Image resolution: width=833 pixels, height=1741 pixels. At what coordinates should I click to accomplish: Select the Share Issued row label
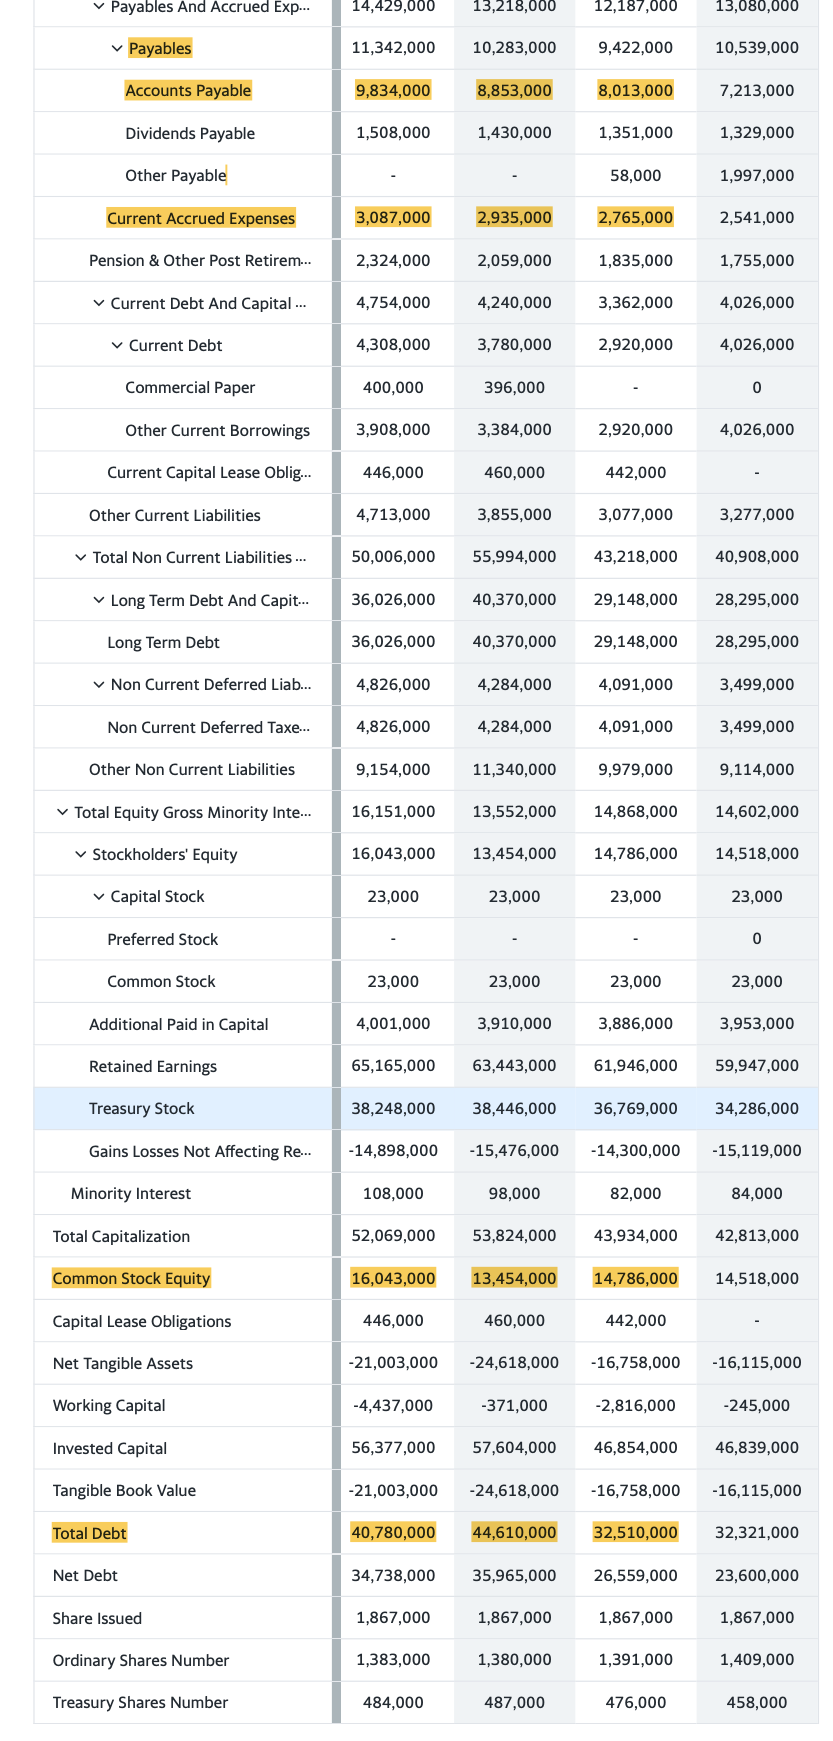pyautogui.click(x=97, y=1618)
